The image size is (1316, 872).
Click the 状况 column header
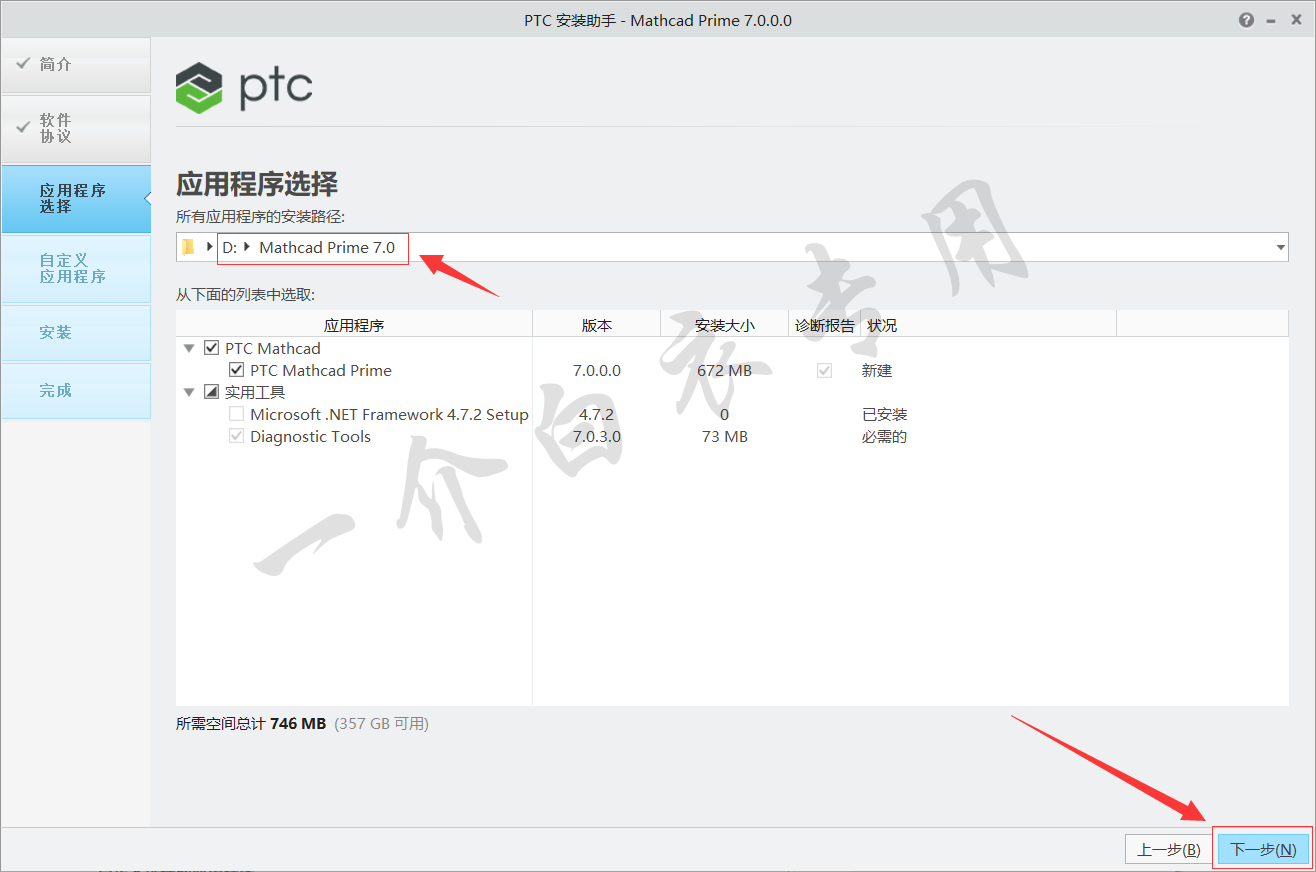988,324
